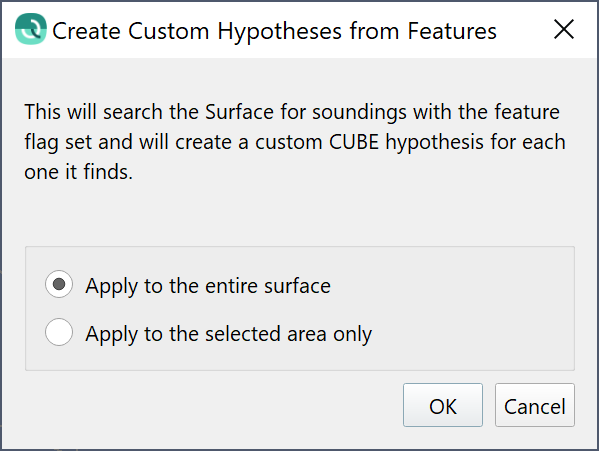Click the empty circle of the unselected radio

point(59,332)
